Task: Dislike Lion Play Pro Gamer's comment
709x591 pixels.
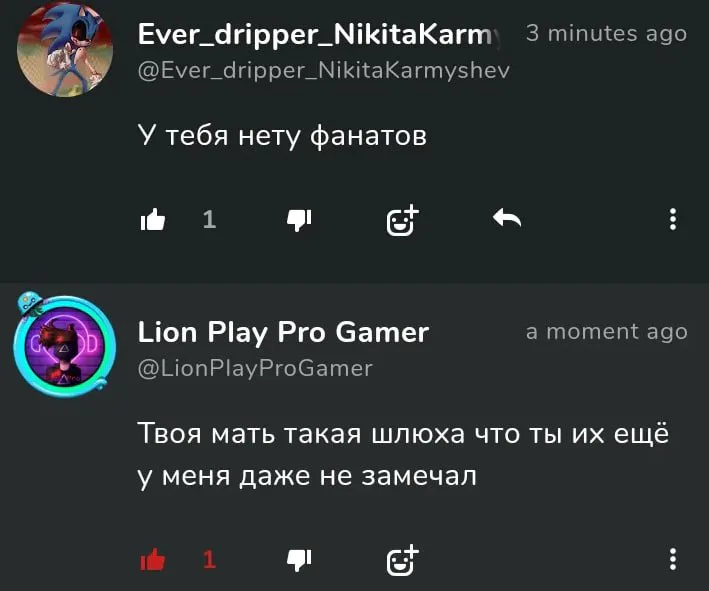Action: coord(299,561)
